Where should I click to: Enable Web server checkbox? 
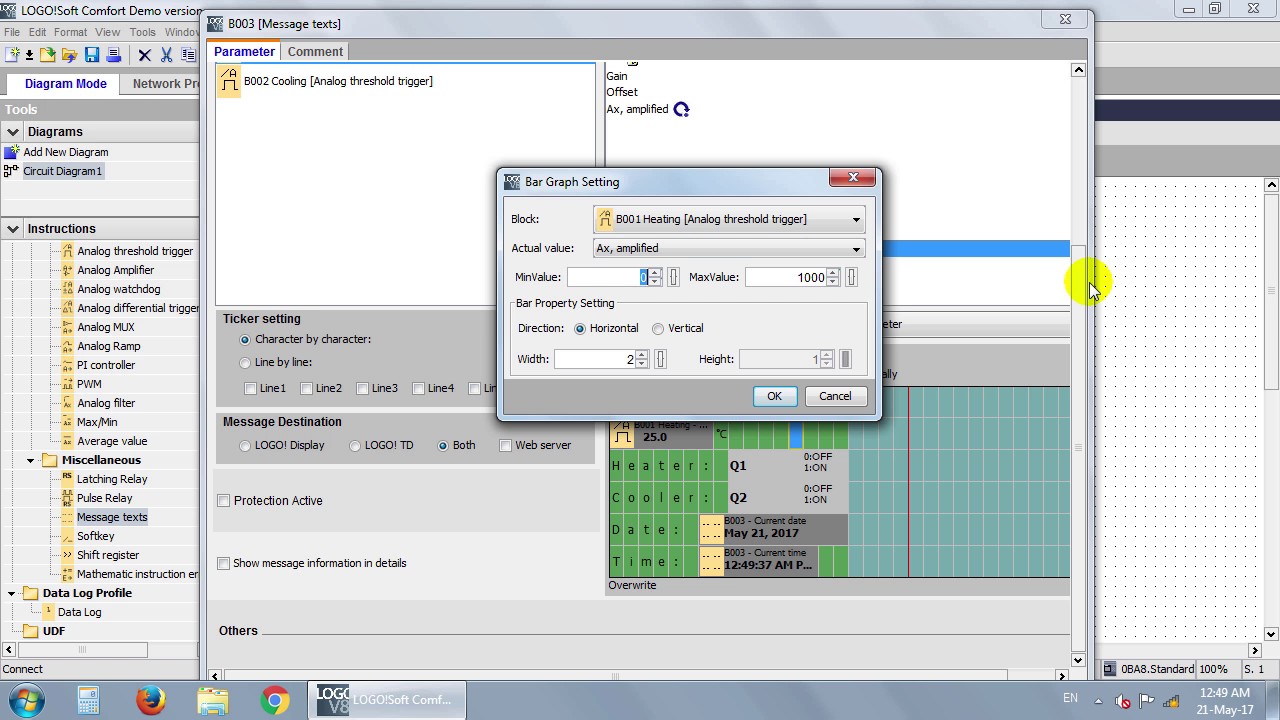[x=505, y=445]
